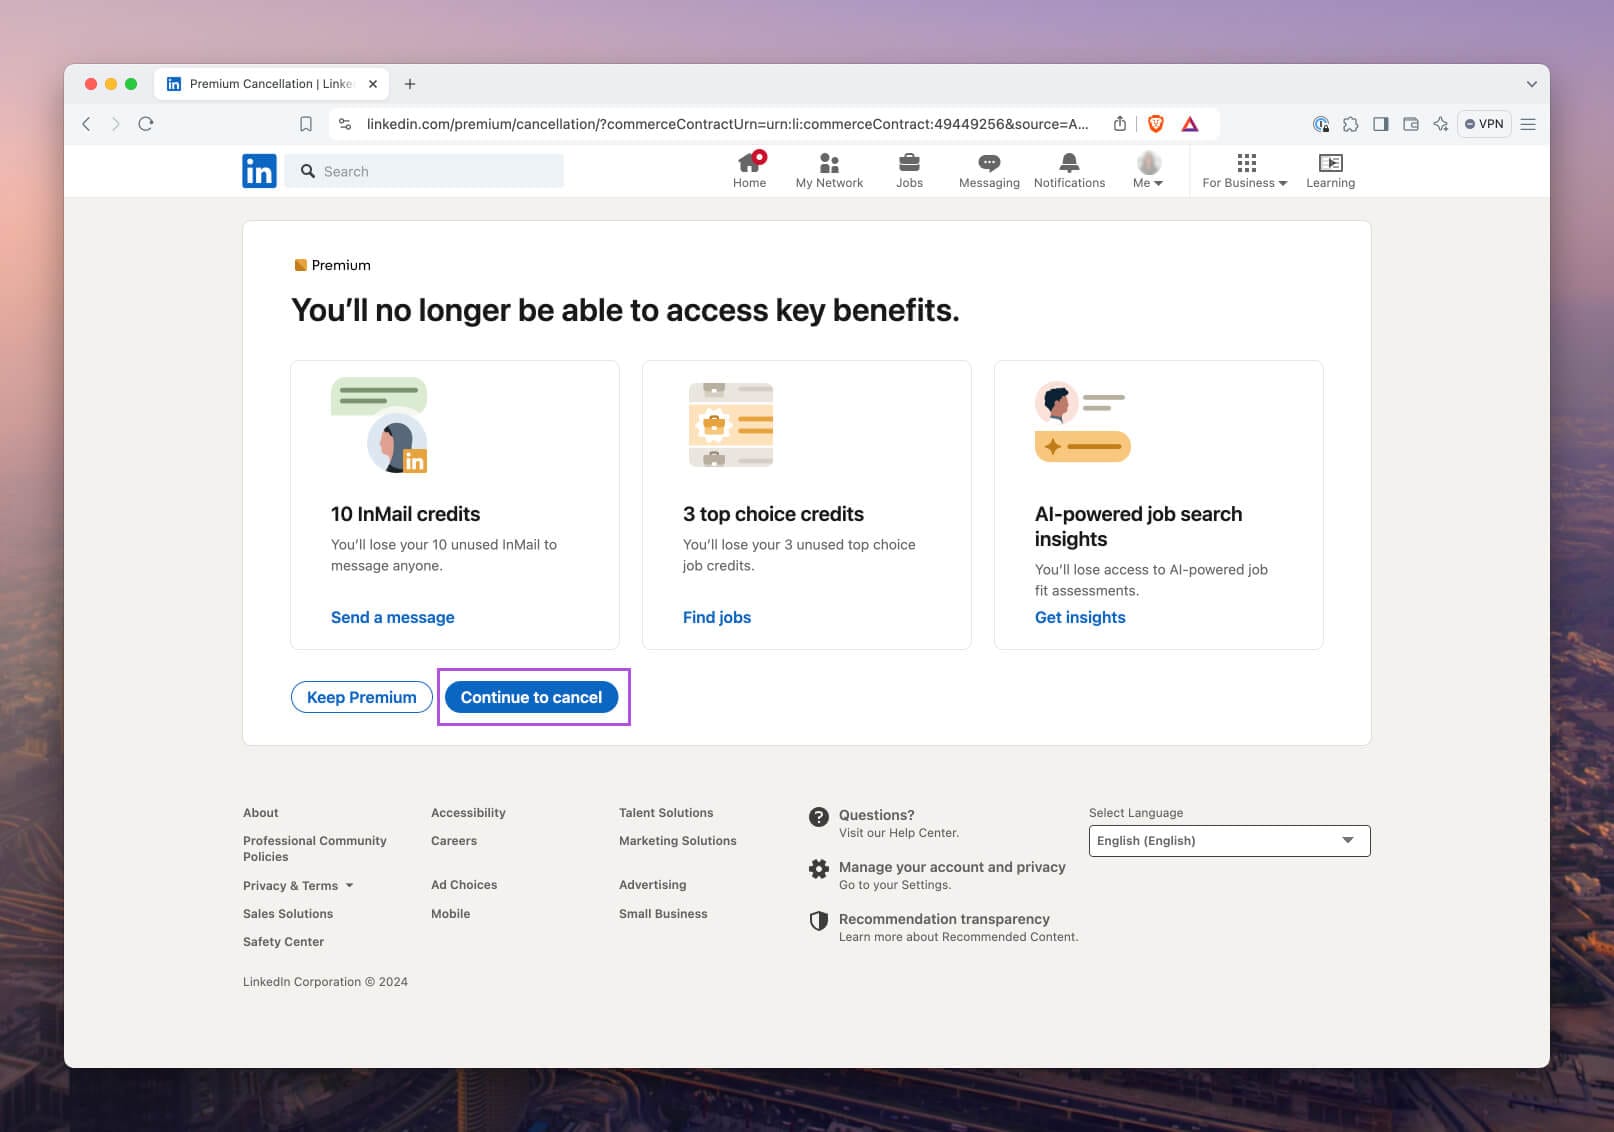Click Learn more about Recommended Content
Screen dimensions: 1614x1132
tap(958, 937)
